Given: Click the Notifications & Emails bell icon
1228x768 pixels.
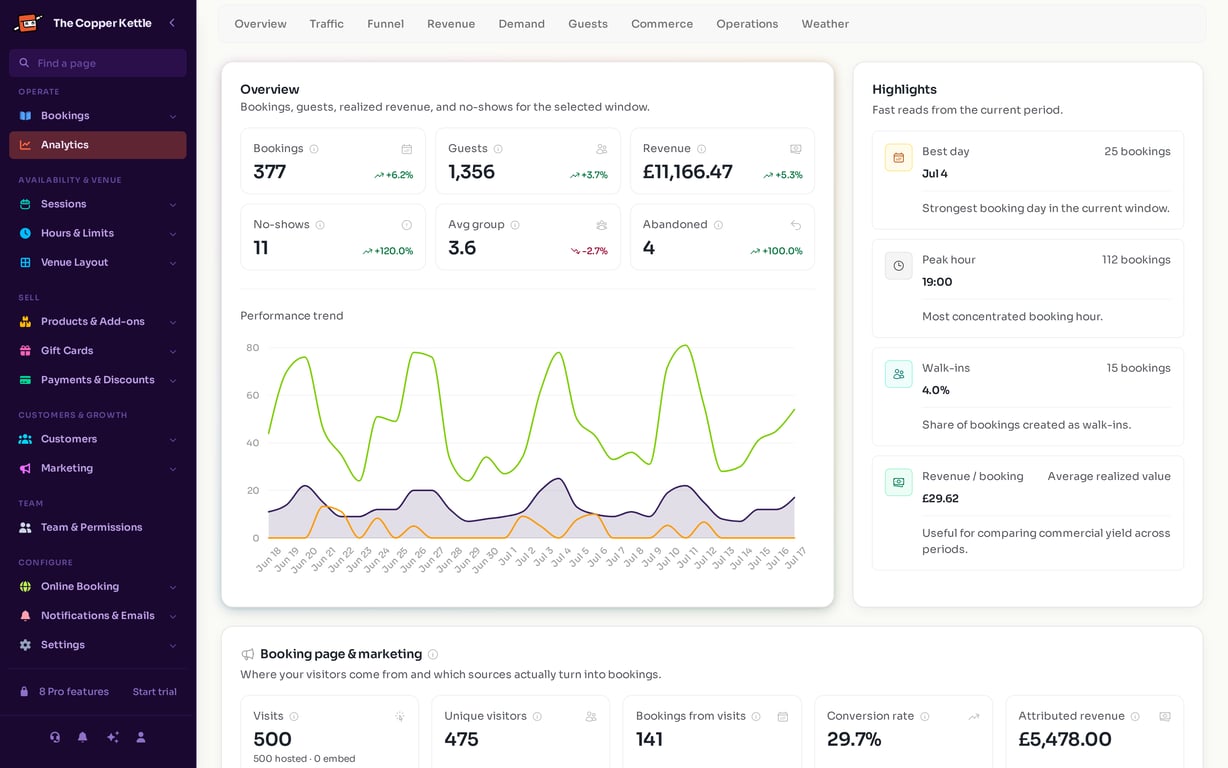Looking at the screenshot, I should pos(25,616).
